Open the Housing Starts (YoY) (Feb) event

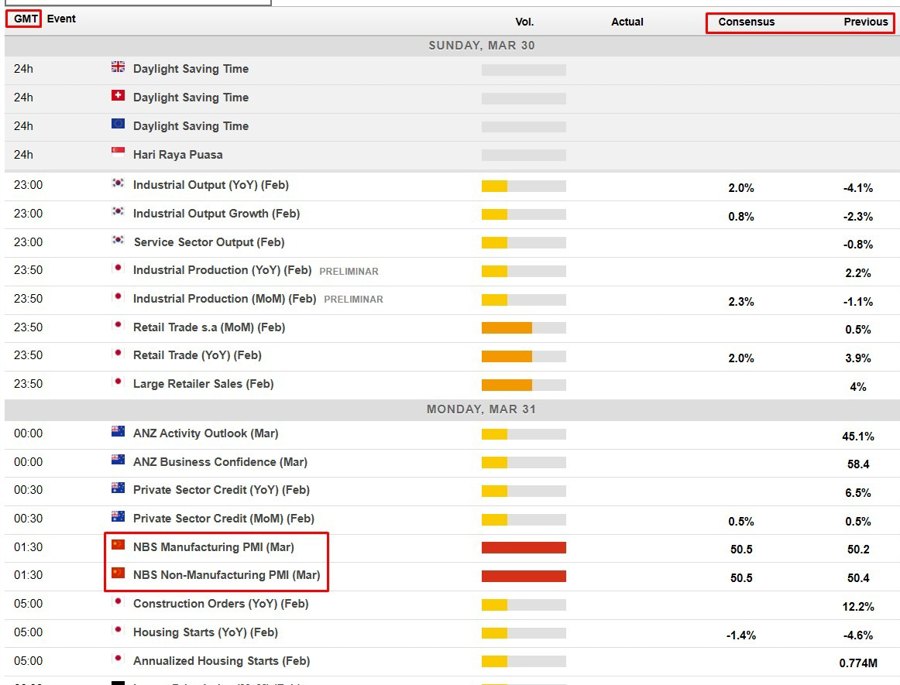click(x=205, y=632)
